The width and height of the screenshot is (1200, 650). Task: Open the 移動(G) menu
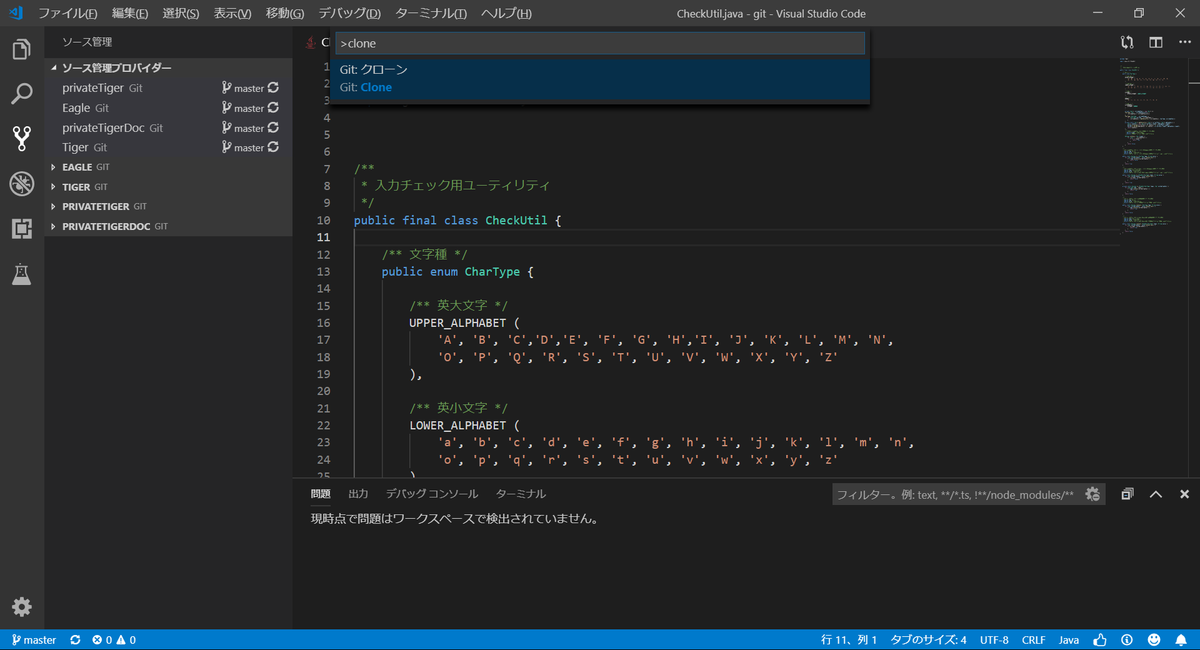(x=285, y=14)
